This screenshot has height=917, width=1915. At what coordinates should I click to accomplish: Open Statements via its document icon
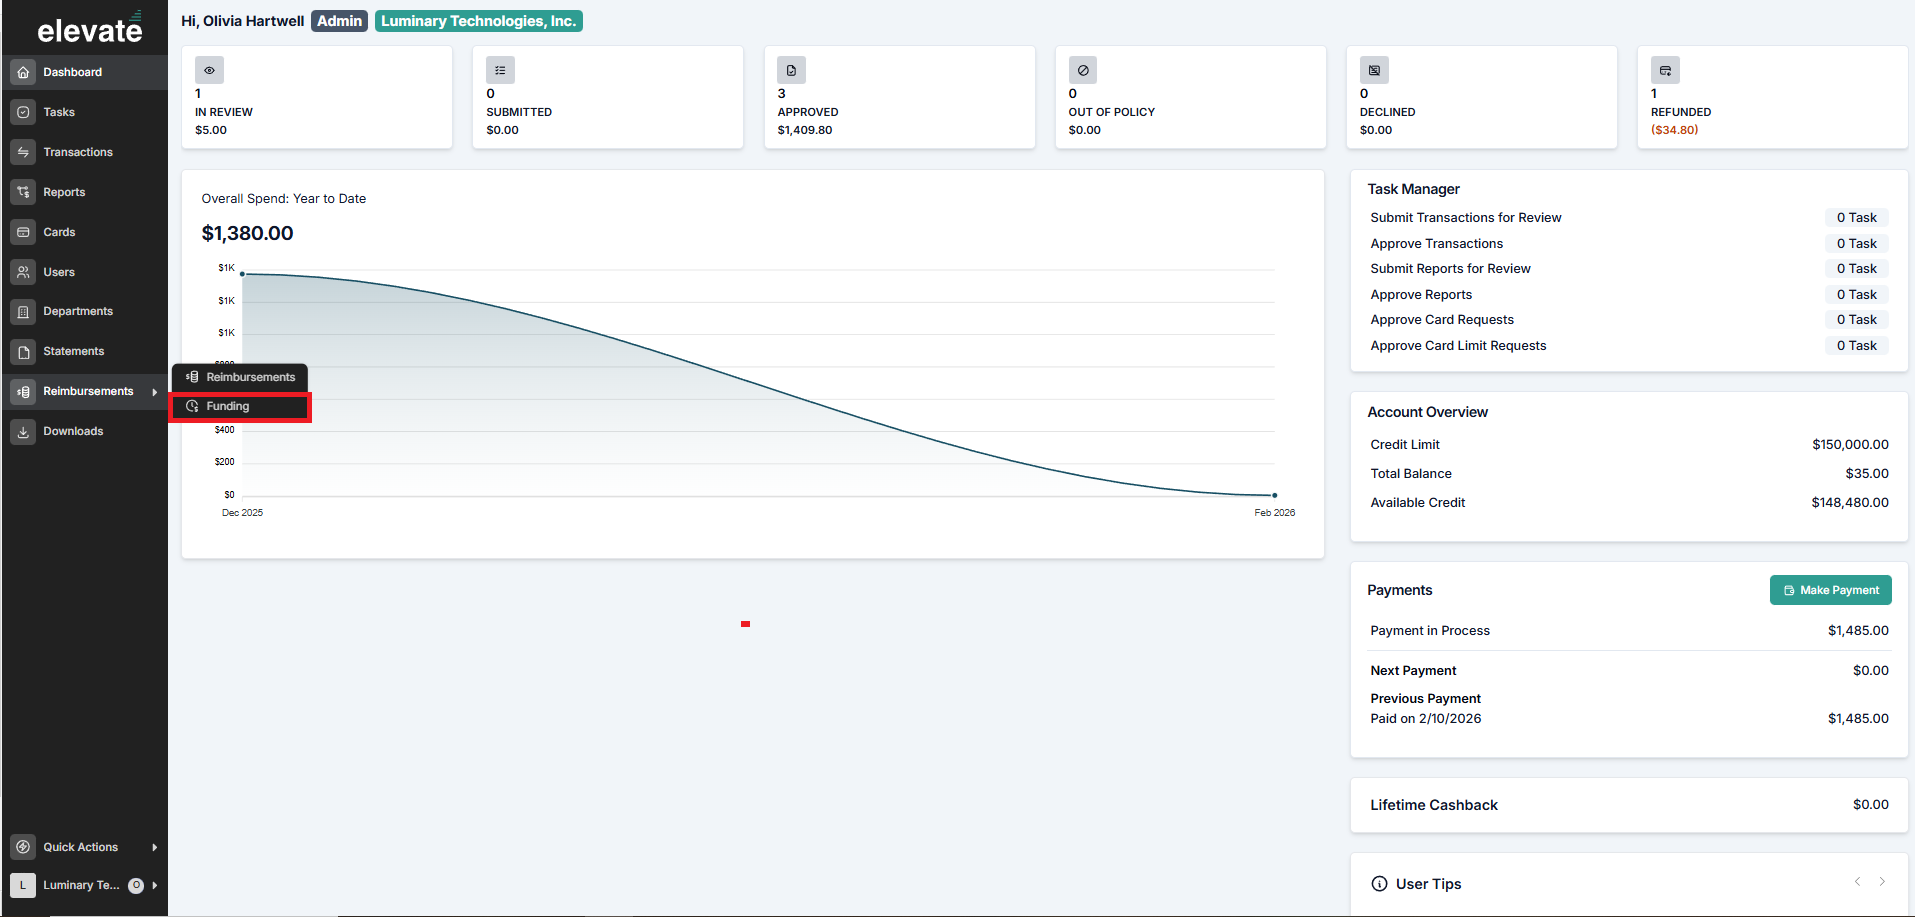[x=23, y=352]
